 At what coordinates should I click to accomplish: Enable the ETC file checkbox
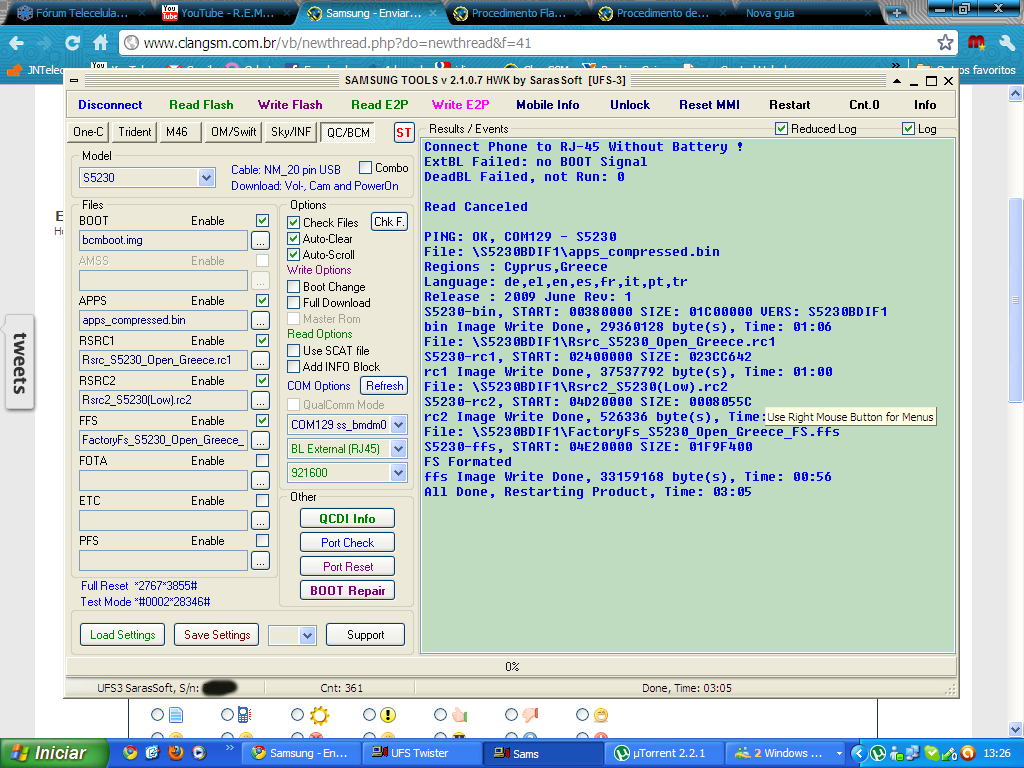(263, 500)
